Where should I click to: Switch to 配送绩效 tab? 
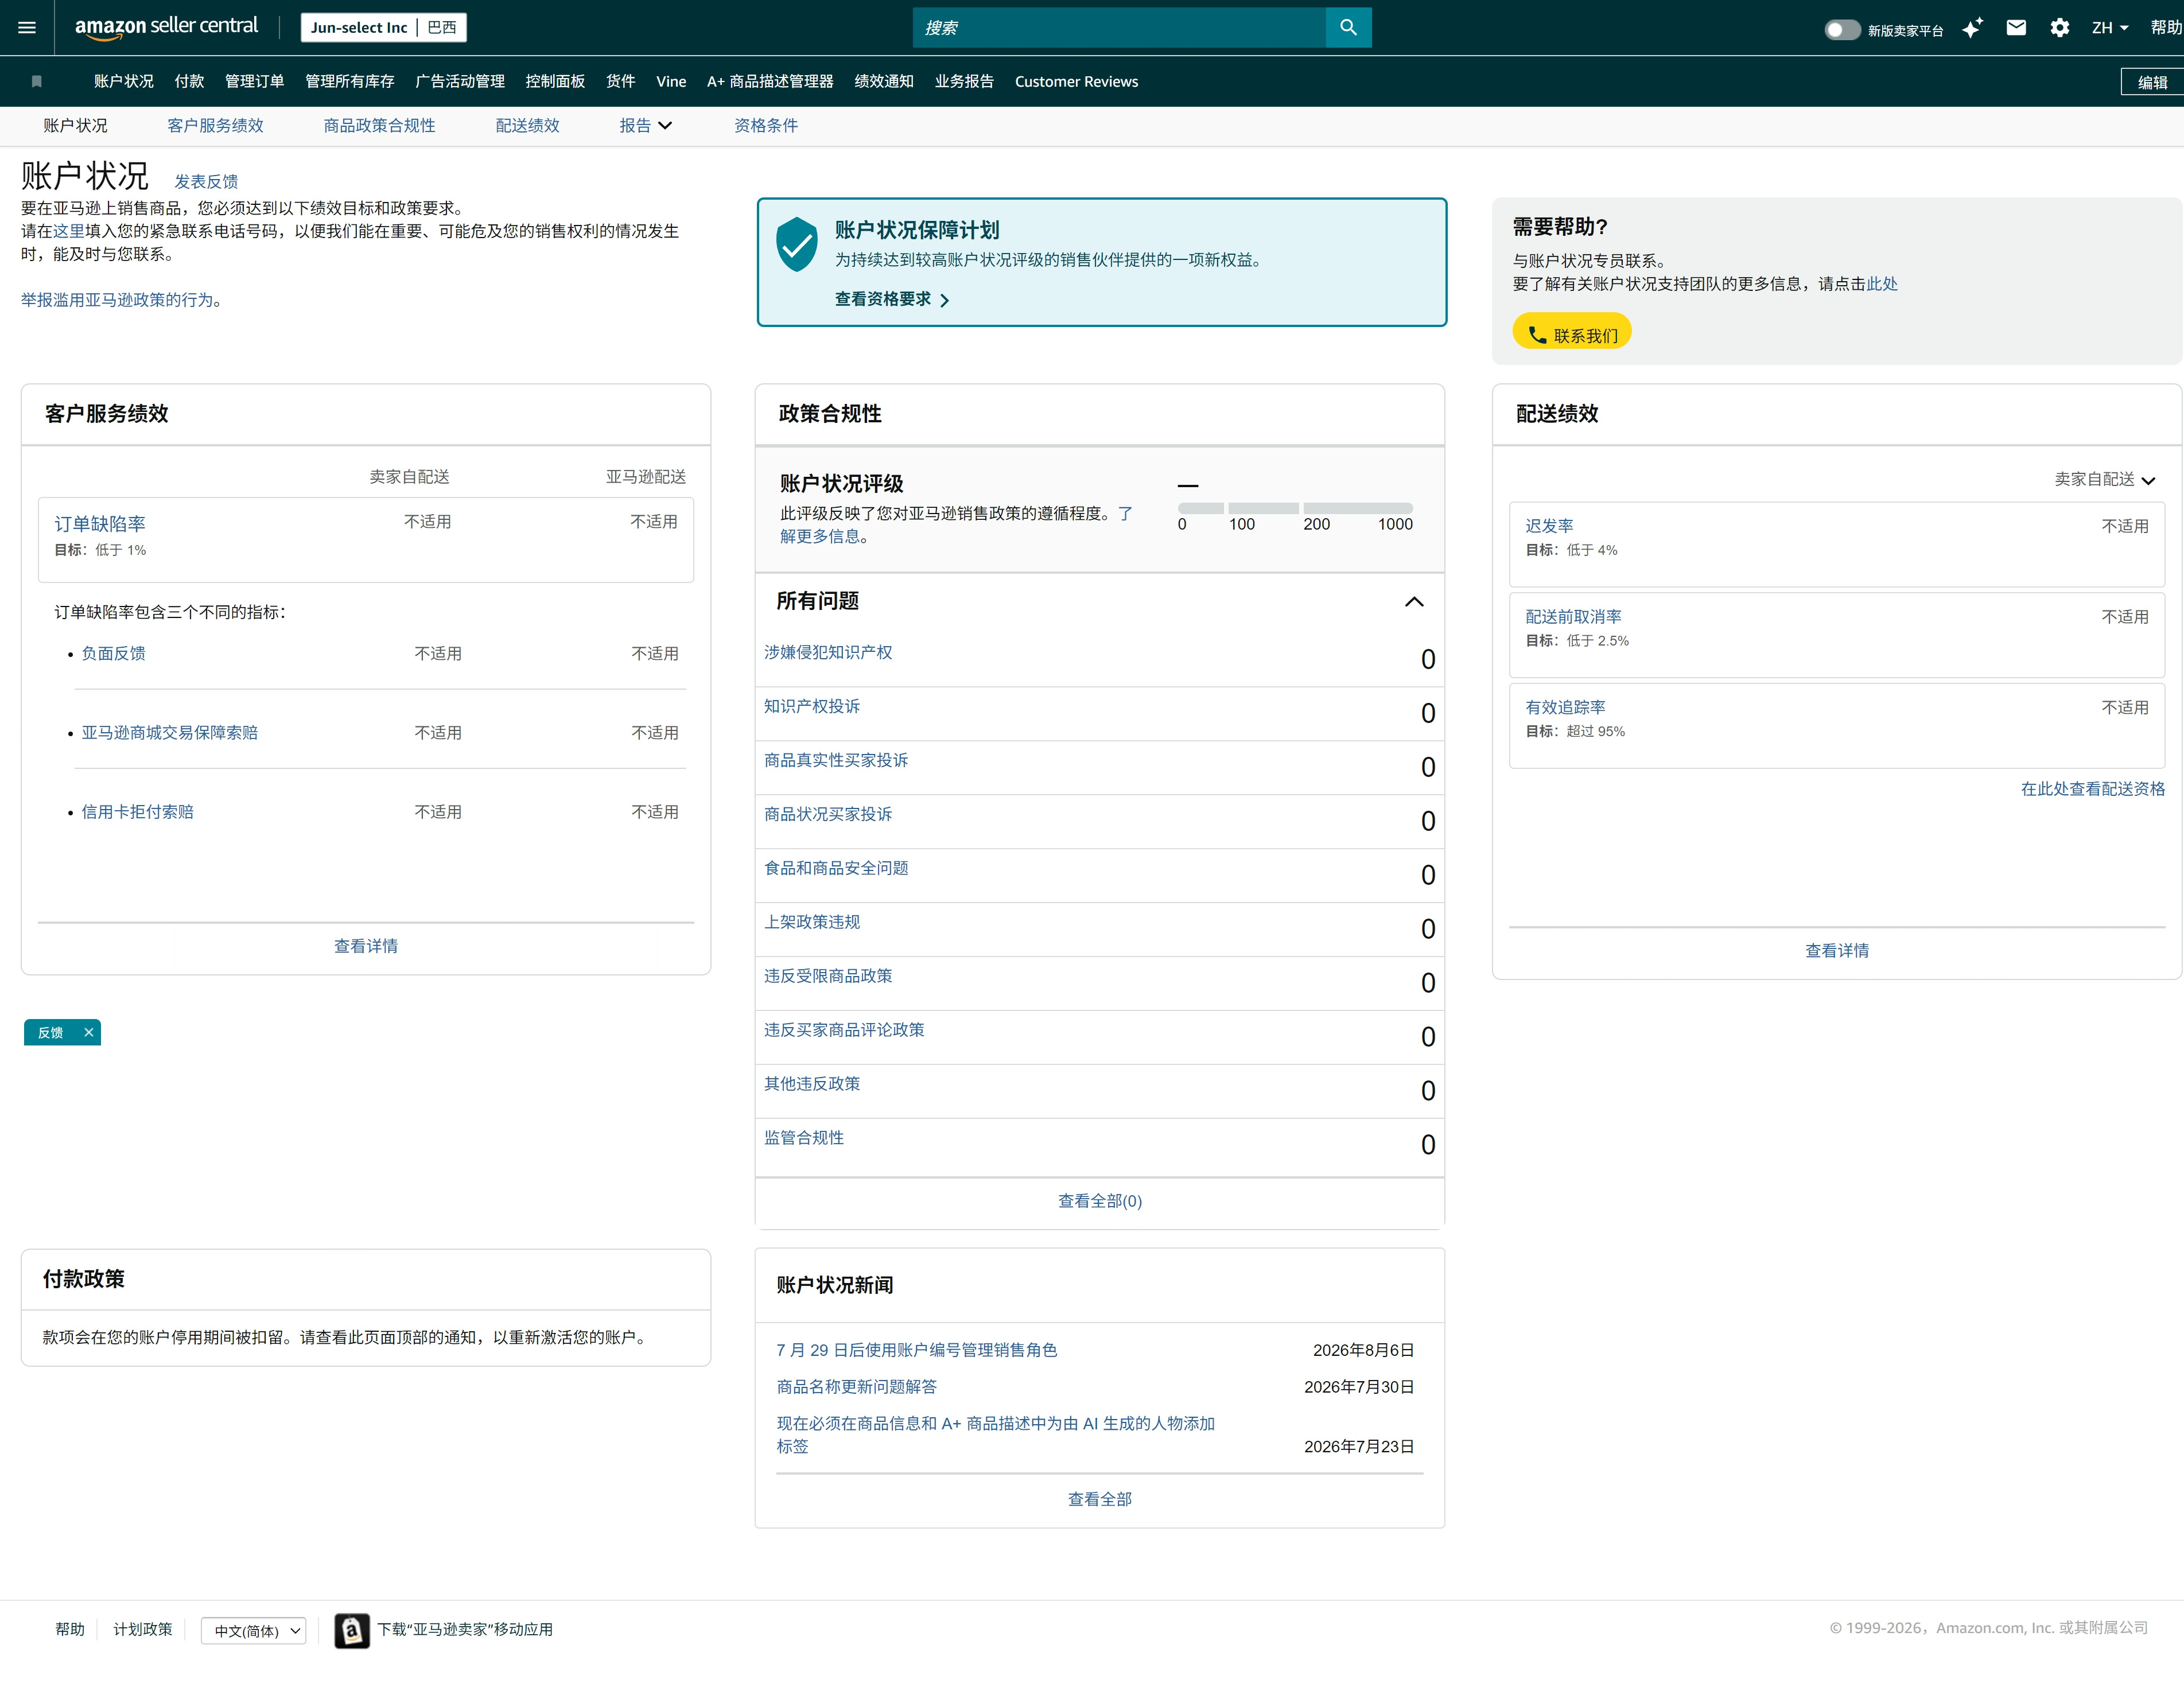[527, 125]
